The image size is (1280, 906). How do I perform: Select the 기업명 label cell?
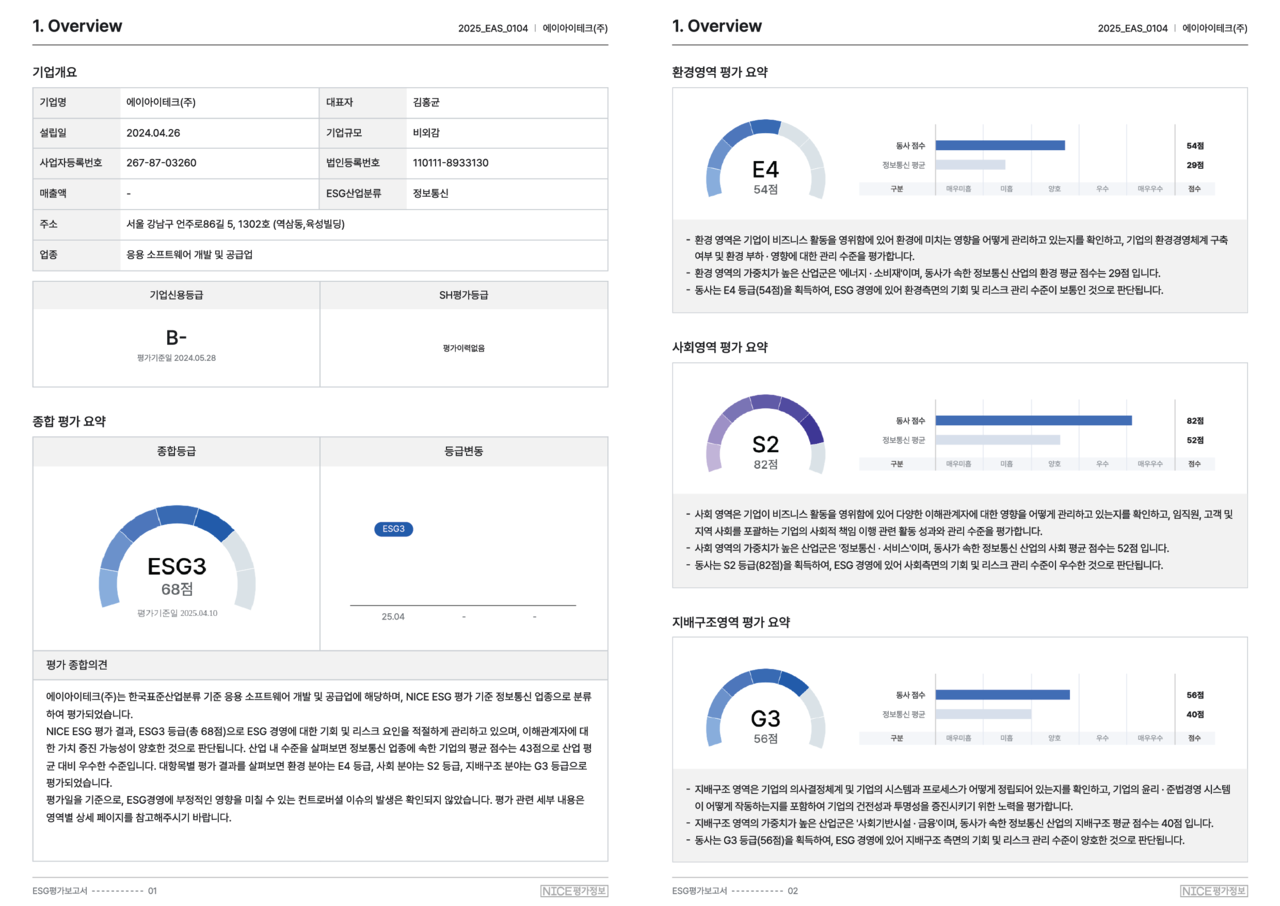(76, 103)
